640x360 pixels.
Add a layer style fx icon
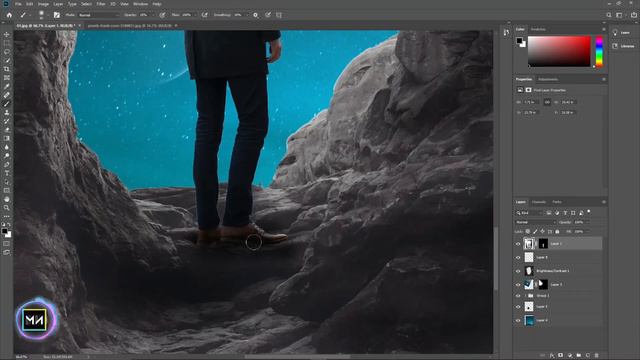552,356
